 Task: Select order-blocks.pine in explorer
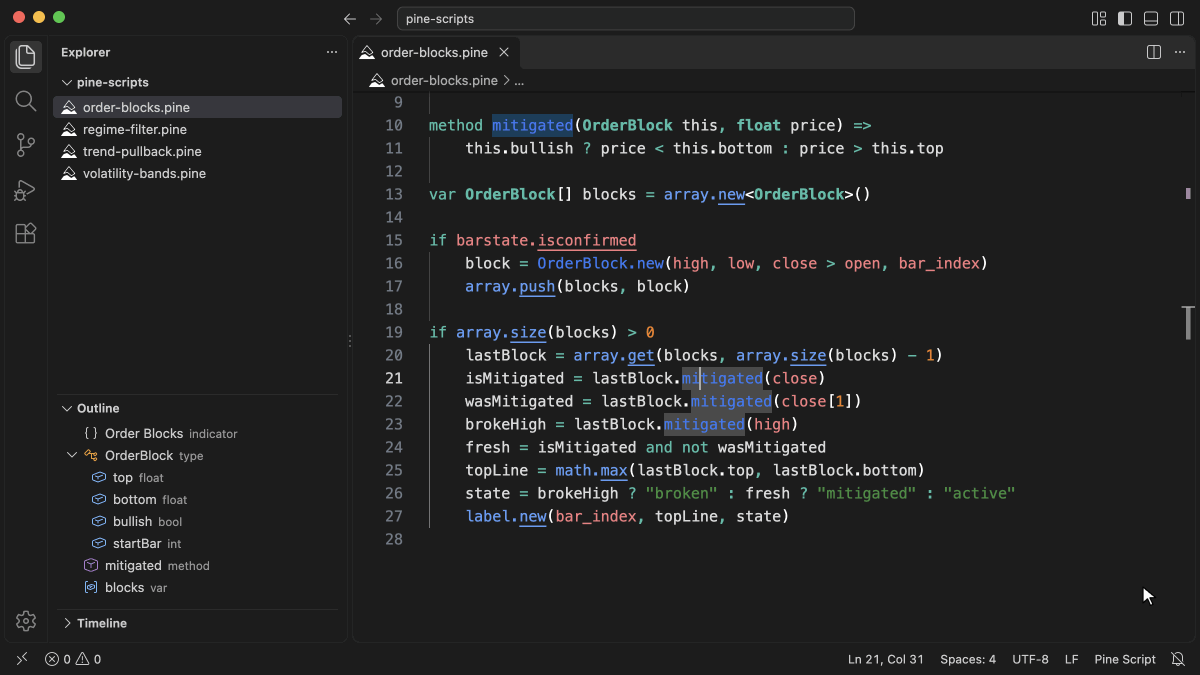click(x=197, y=107)
